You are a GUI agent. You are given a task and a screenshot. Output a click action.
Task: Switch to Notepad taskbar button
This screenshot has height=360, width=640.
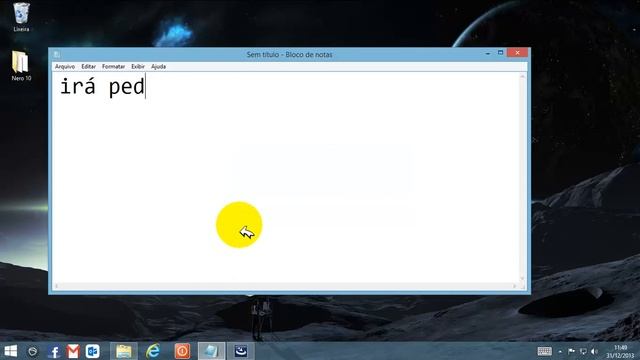[x=211, y=351]
